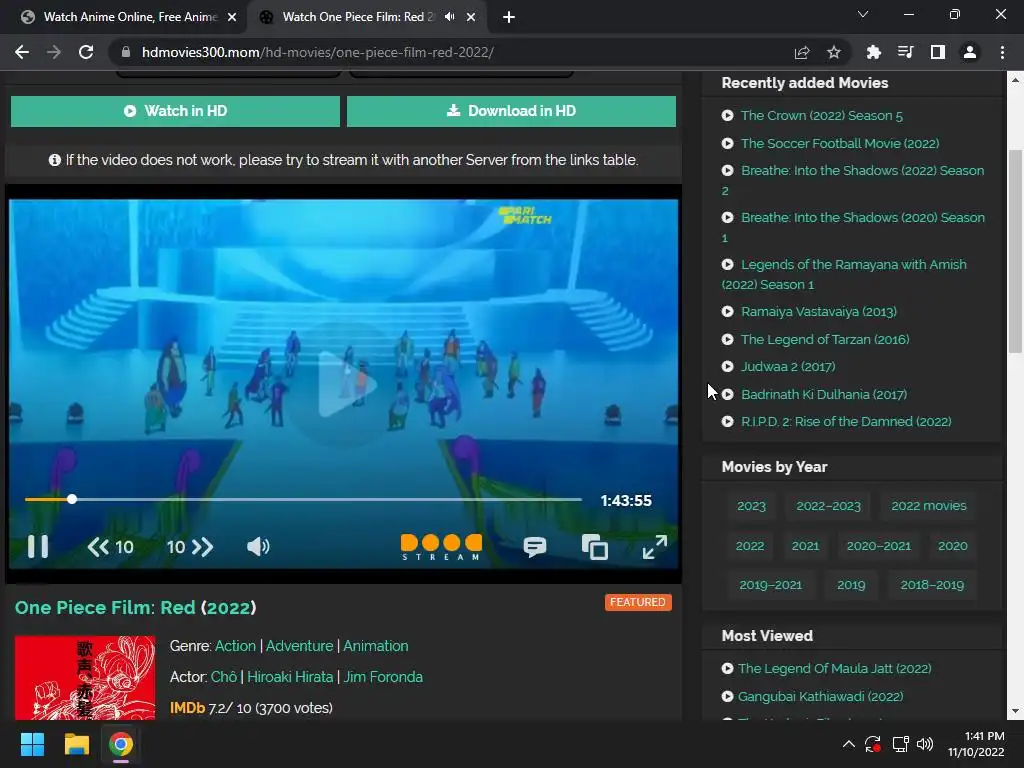Image resolution: width=1024 pixels, height=768 pixels.
Task: Open the Chrome three-dot menu
Action: (1002, 52)
